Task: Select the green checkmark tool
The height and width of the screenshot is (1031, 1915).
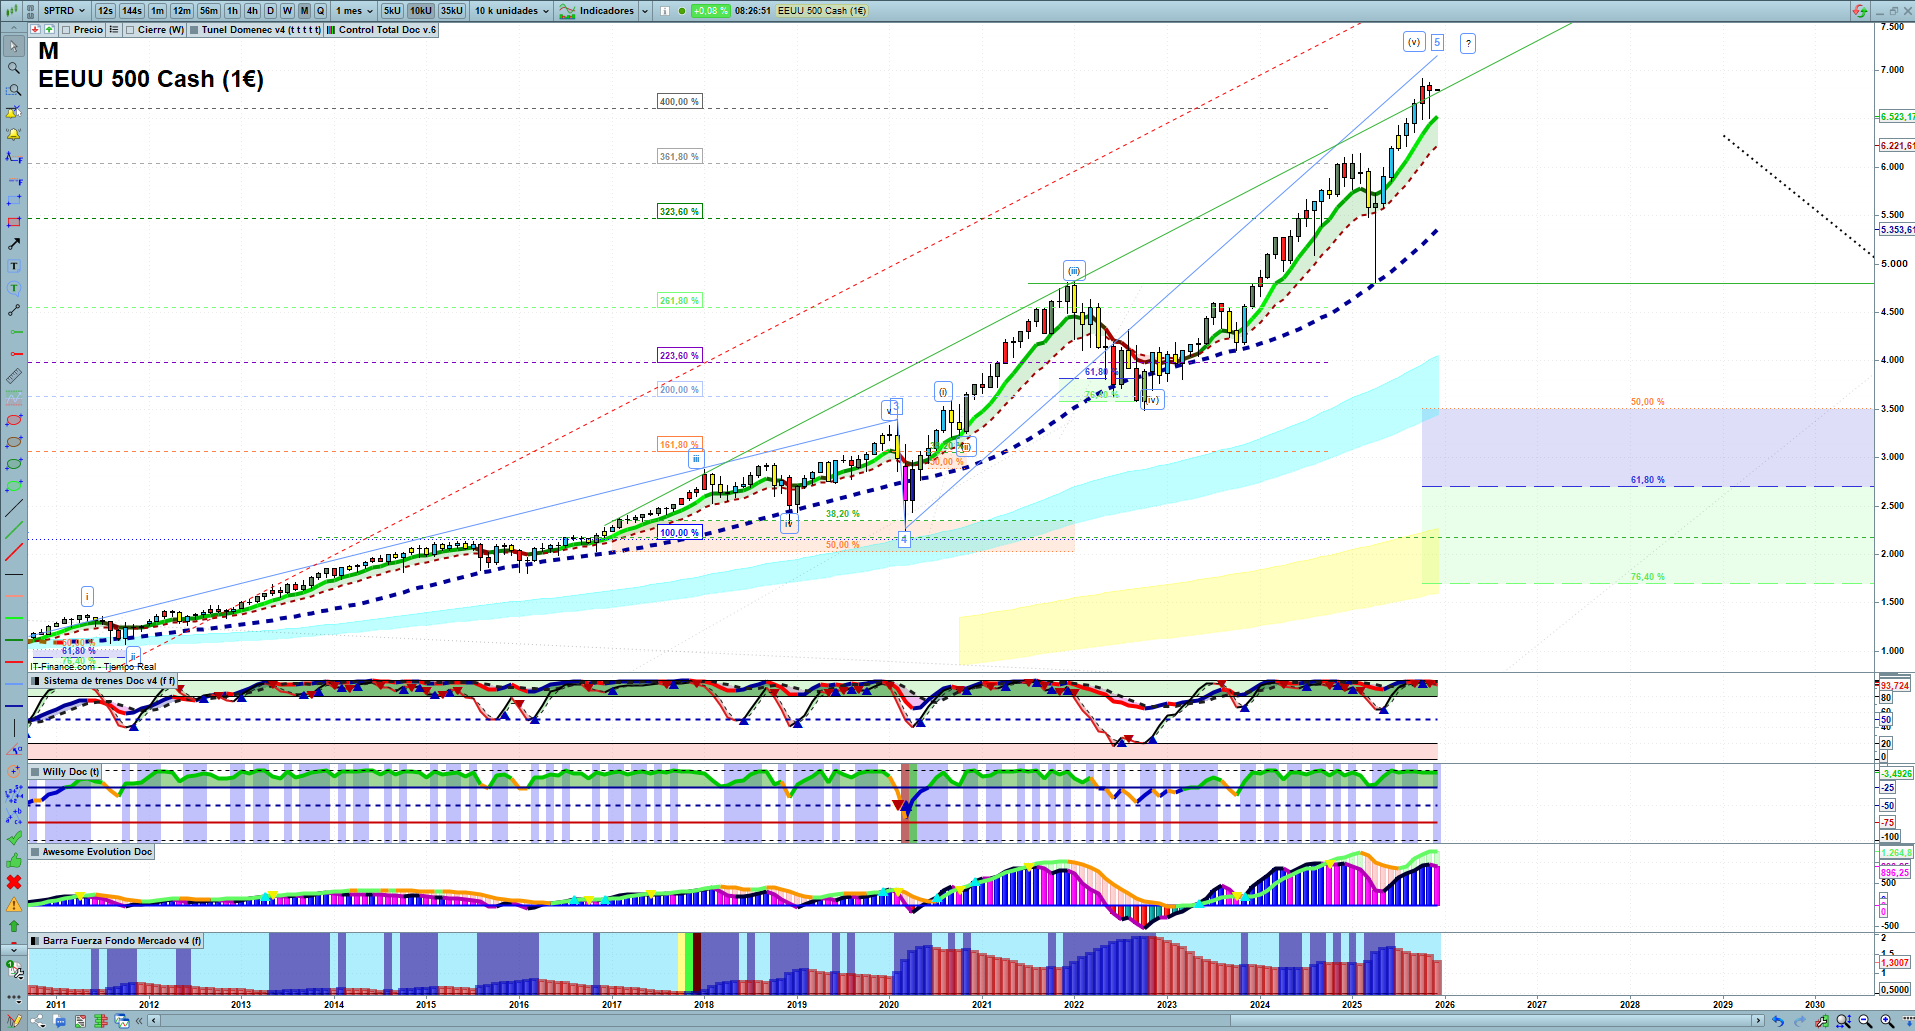Action: 14,838
